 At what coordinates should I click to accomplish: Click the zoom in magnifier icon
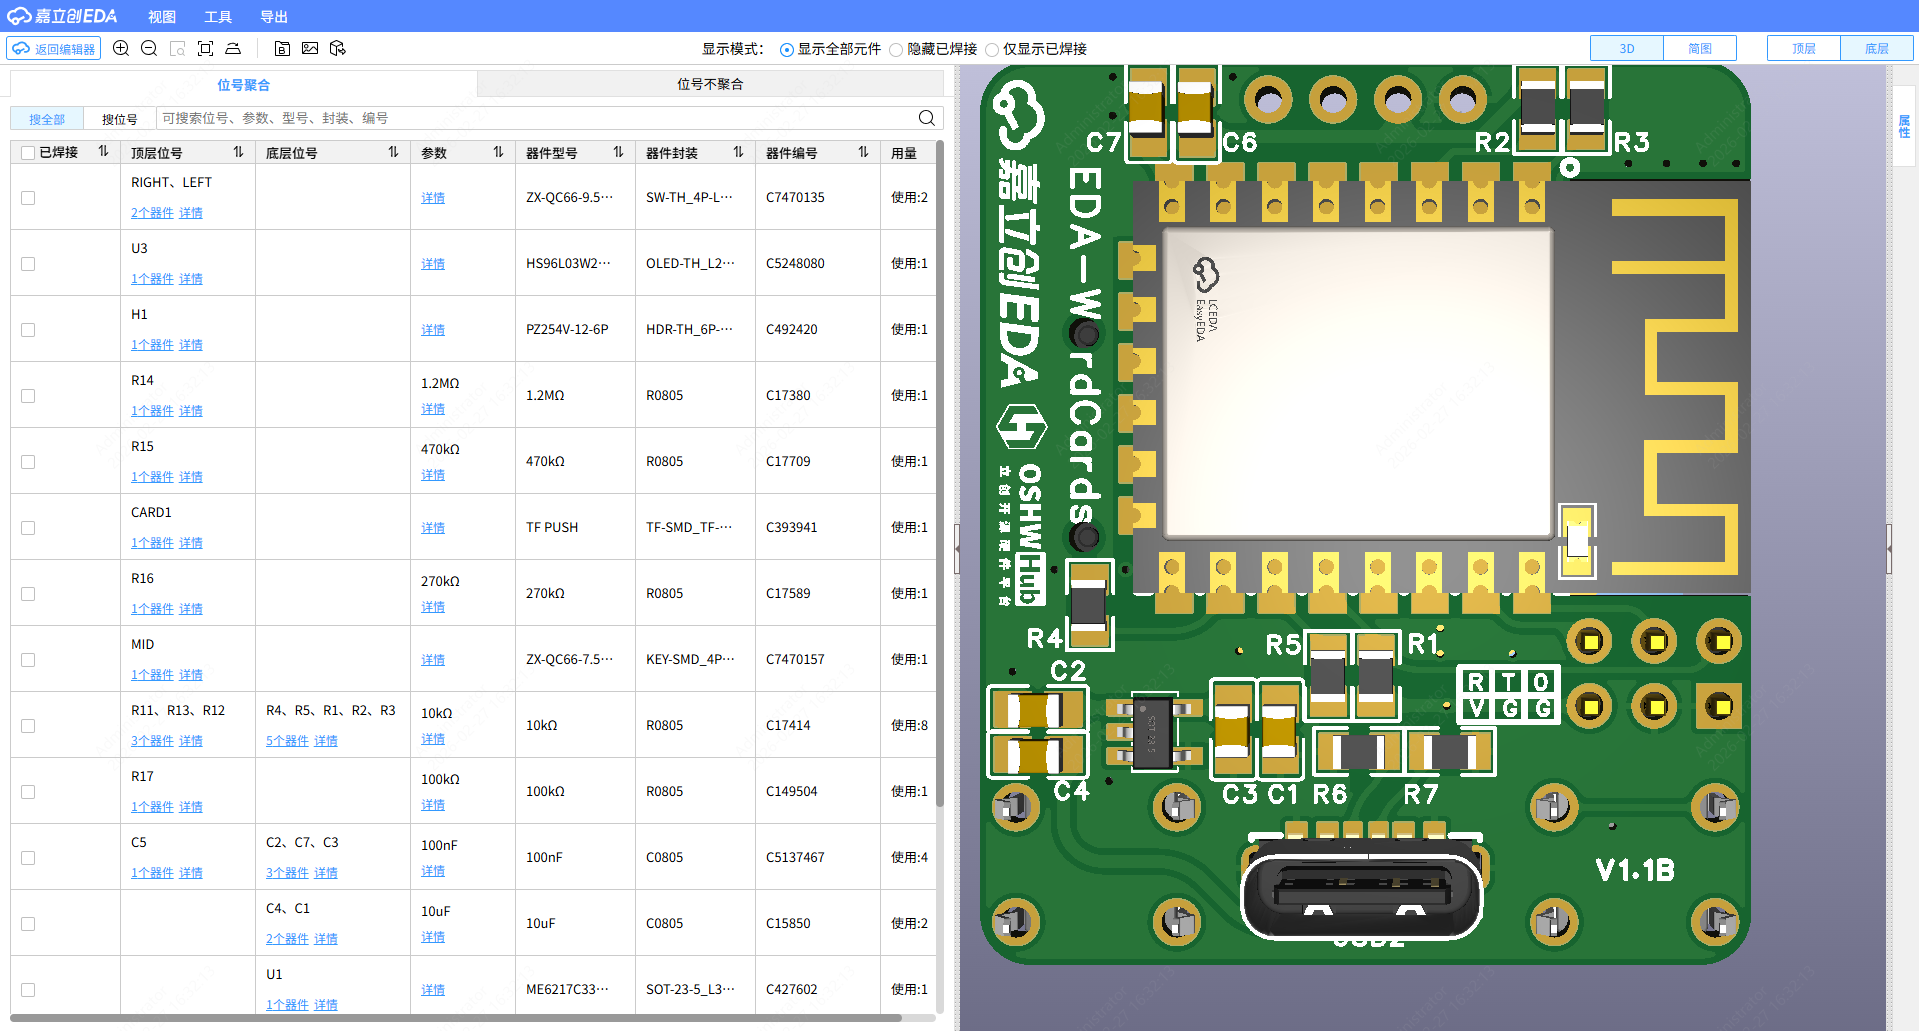pyautogui.click(x=121, y=48)
